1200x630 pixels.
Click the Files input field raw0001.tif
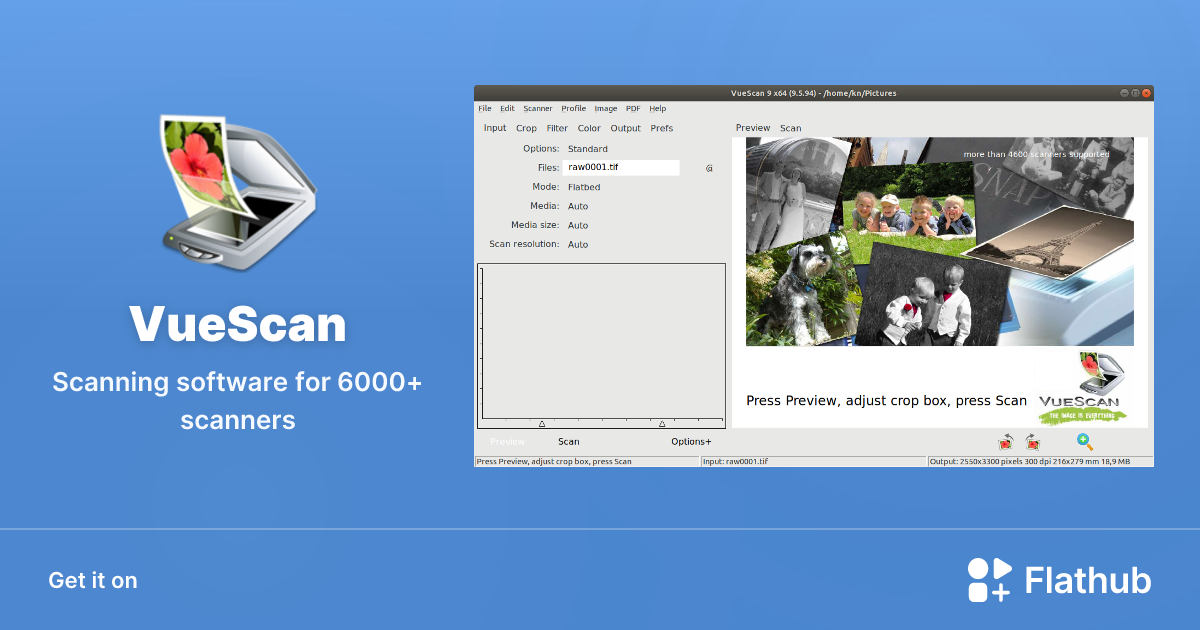pyautogui.click(x=621, y=168)
